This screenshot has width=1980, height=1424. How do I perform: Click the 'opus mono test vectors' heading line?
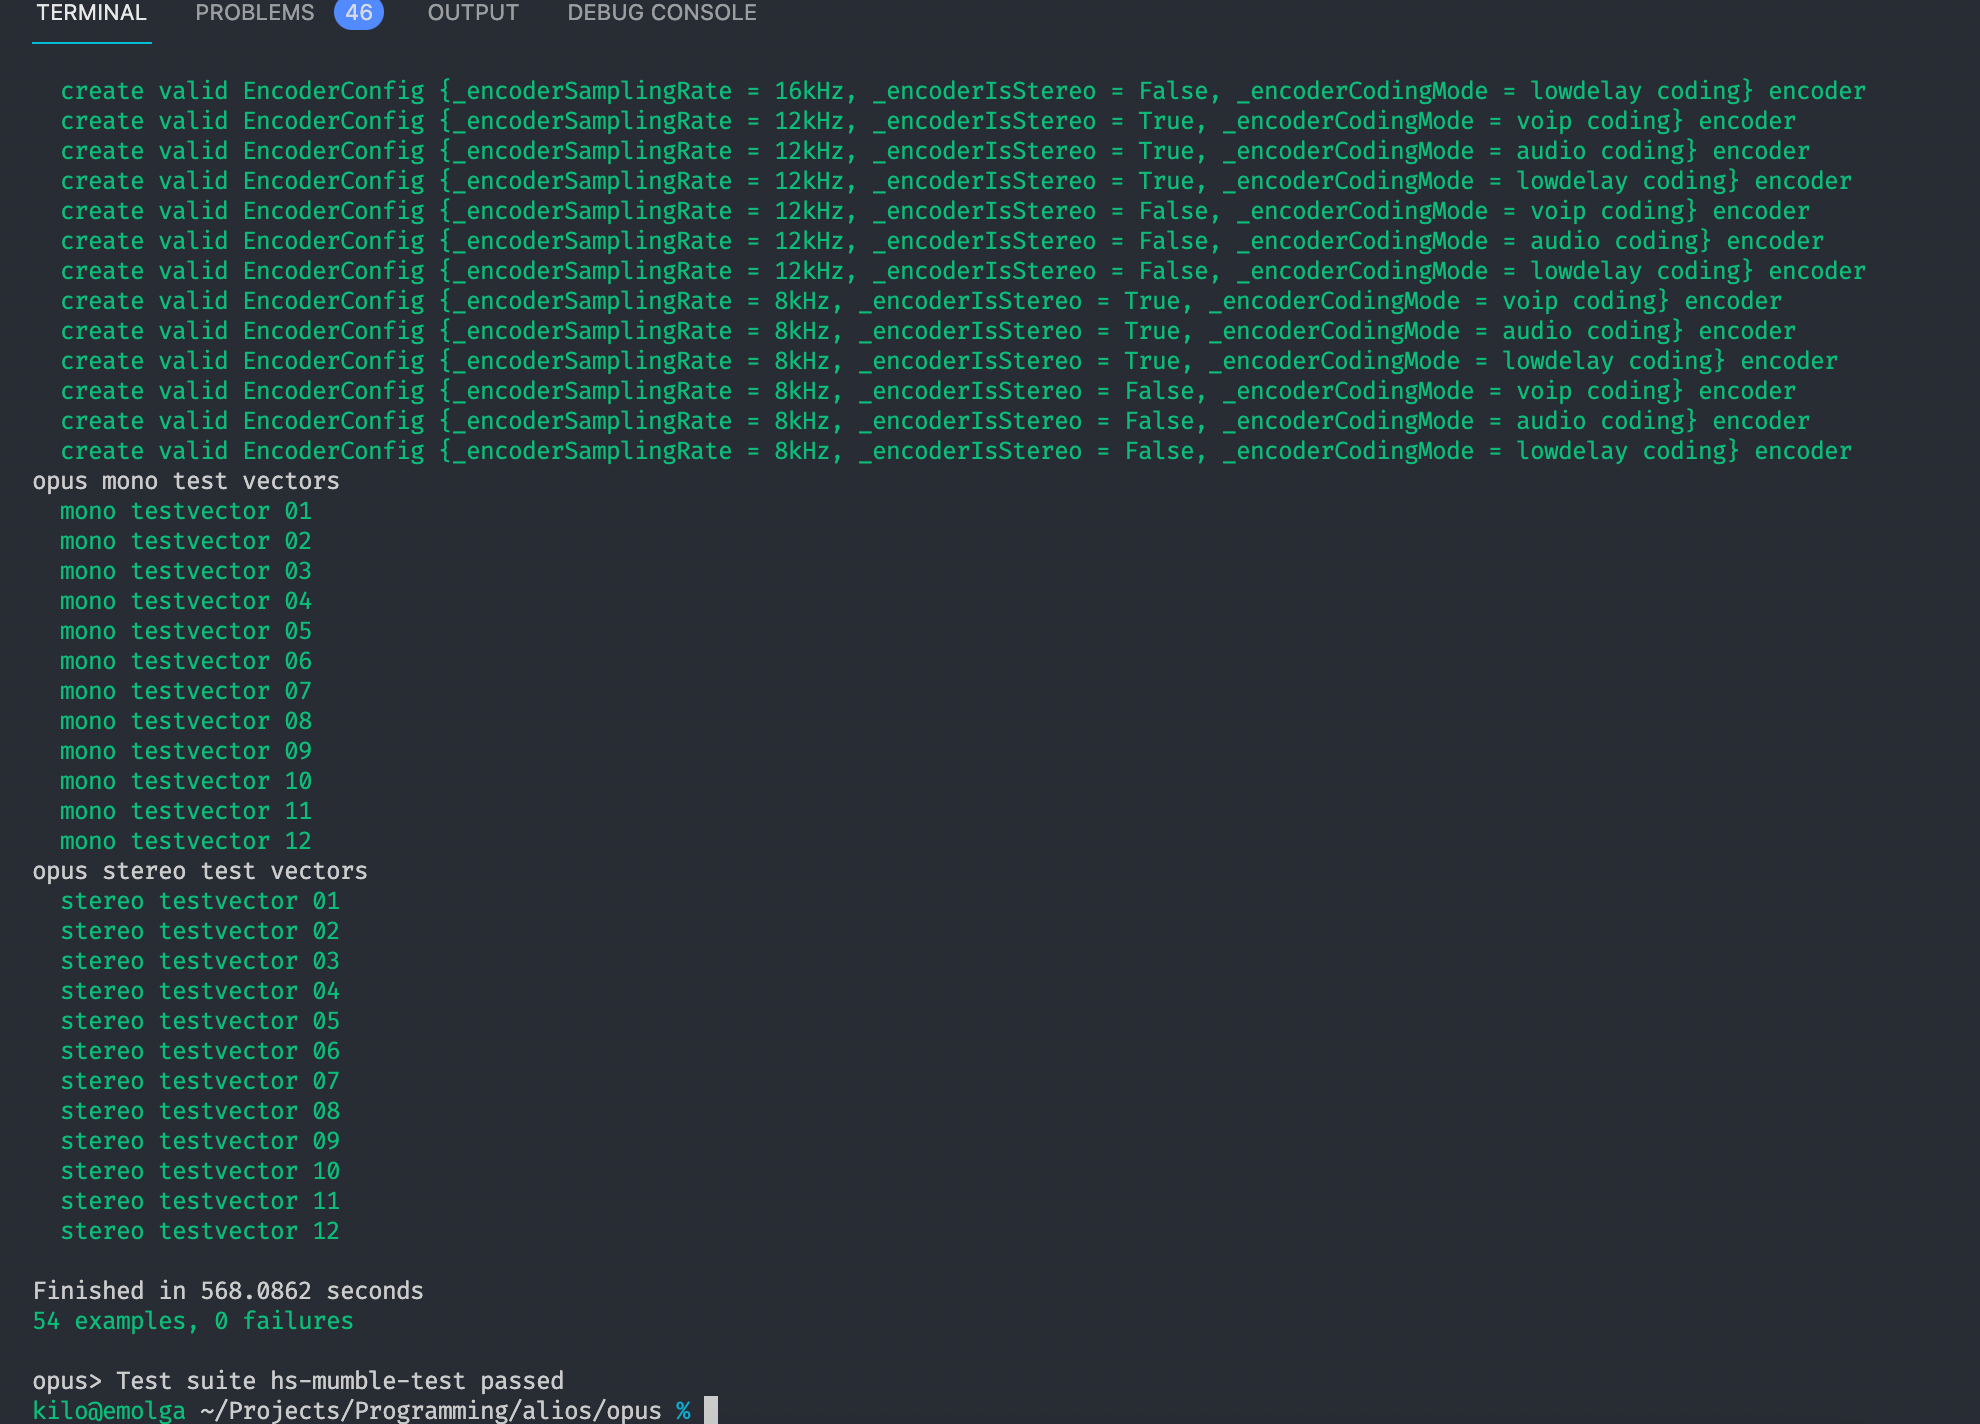186,481
